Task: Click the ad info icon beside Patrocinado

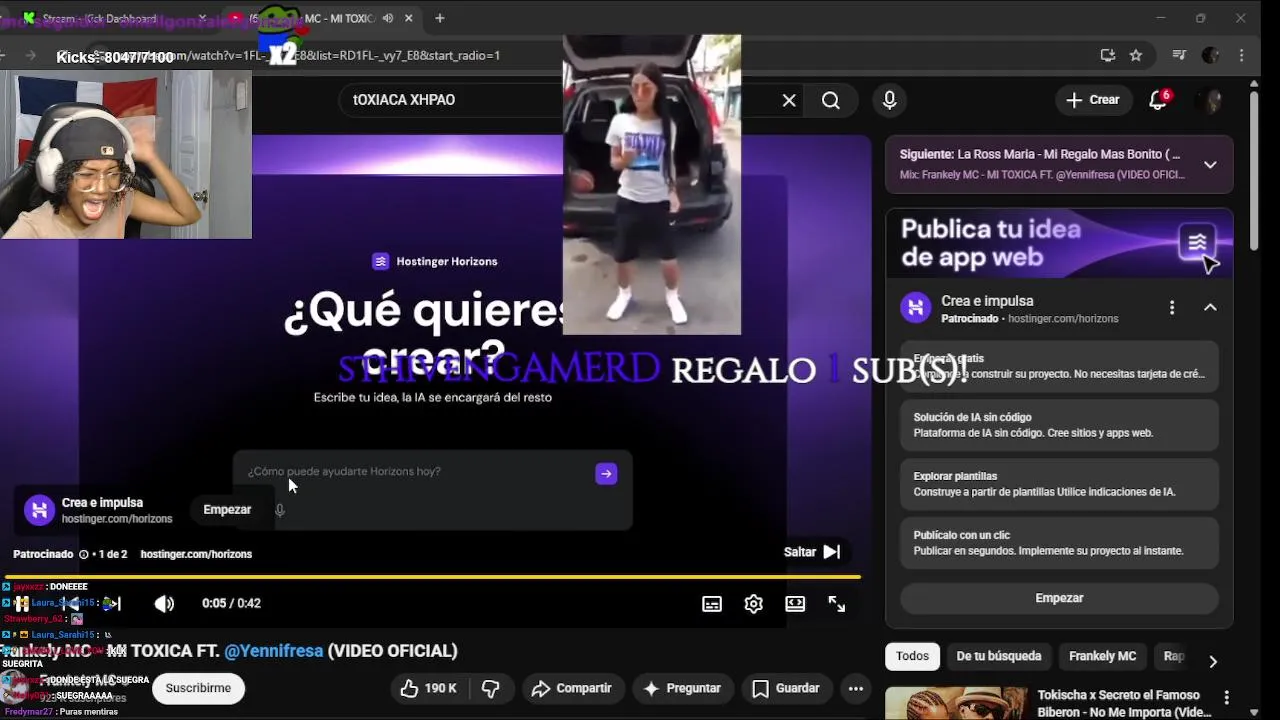Action: coord(84,554)
